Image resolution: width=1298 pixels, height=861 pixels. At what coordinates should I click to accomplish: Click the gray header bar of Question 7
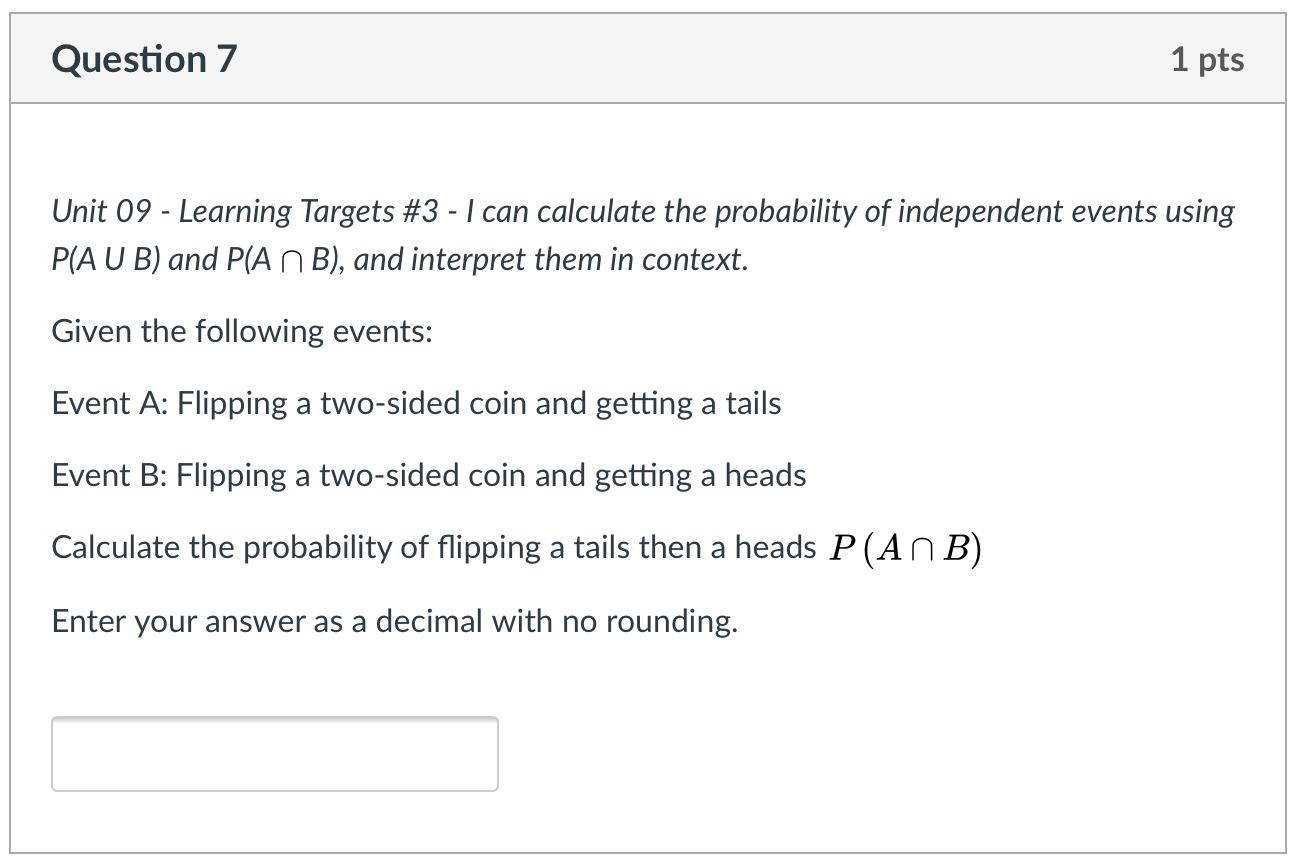pos(649,59)
